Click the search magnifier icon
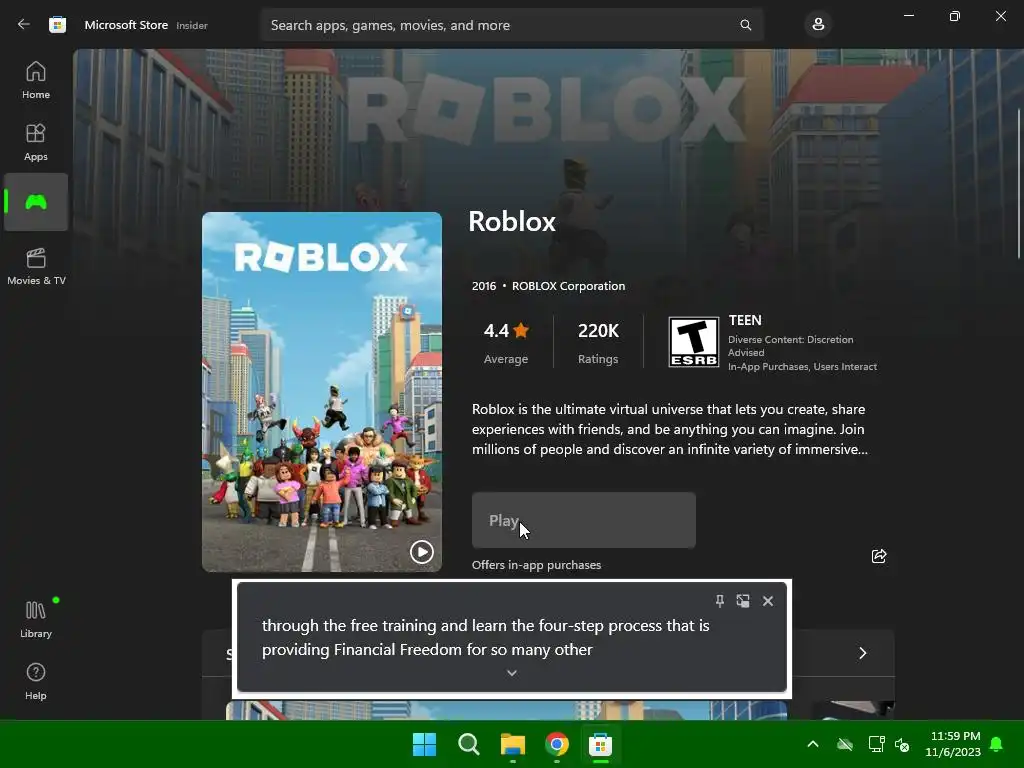The width and height of the screenshot is (1024, 768). [x=745, y=25]
